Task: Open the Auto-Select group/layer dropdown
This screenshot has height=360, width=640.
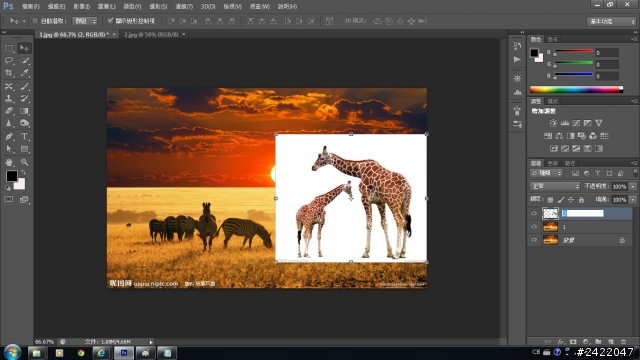Action: (x=84, y=21)
